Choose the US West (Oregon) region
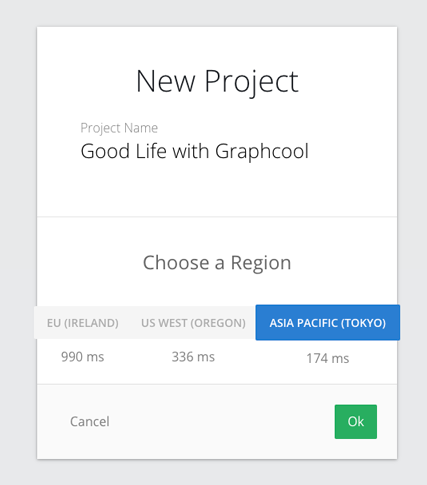The image size is (427, 485). [193, 323]
